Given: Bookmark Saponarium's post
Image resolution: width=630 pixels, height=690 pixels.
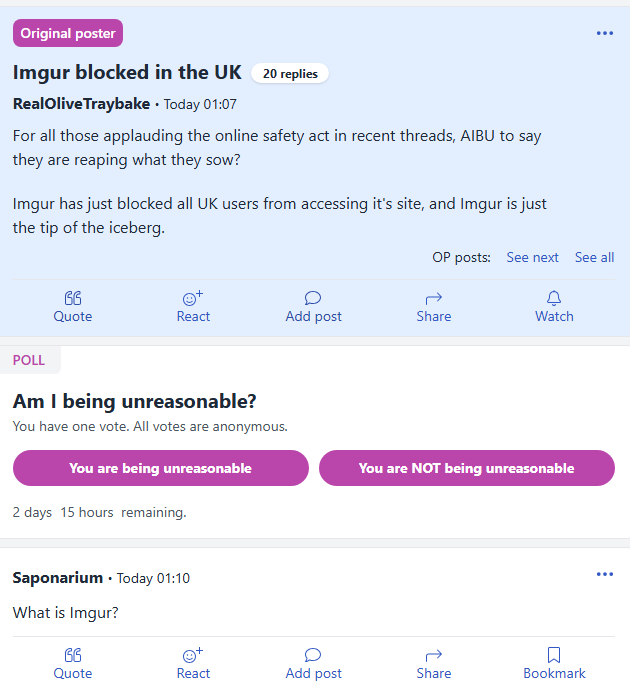Looking at the screenshot, I should (554, 663).
